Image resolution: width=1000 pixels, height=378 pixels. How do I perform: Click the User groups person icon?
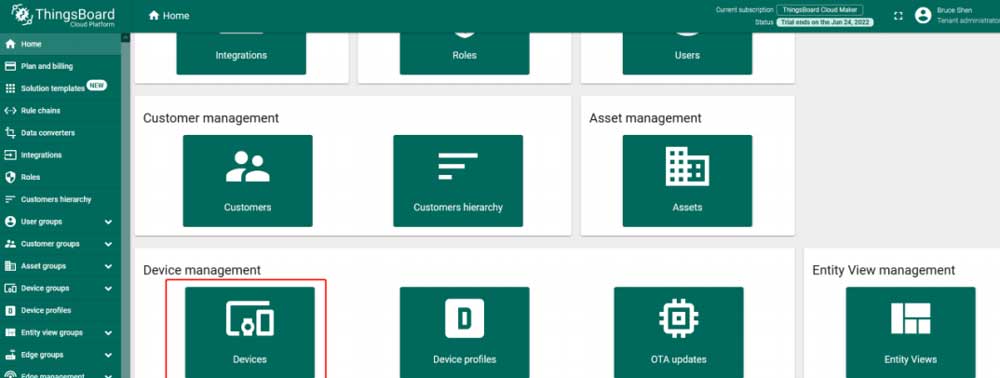pos(10,222)
